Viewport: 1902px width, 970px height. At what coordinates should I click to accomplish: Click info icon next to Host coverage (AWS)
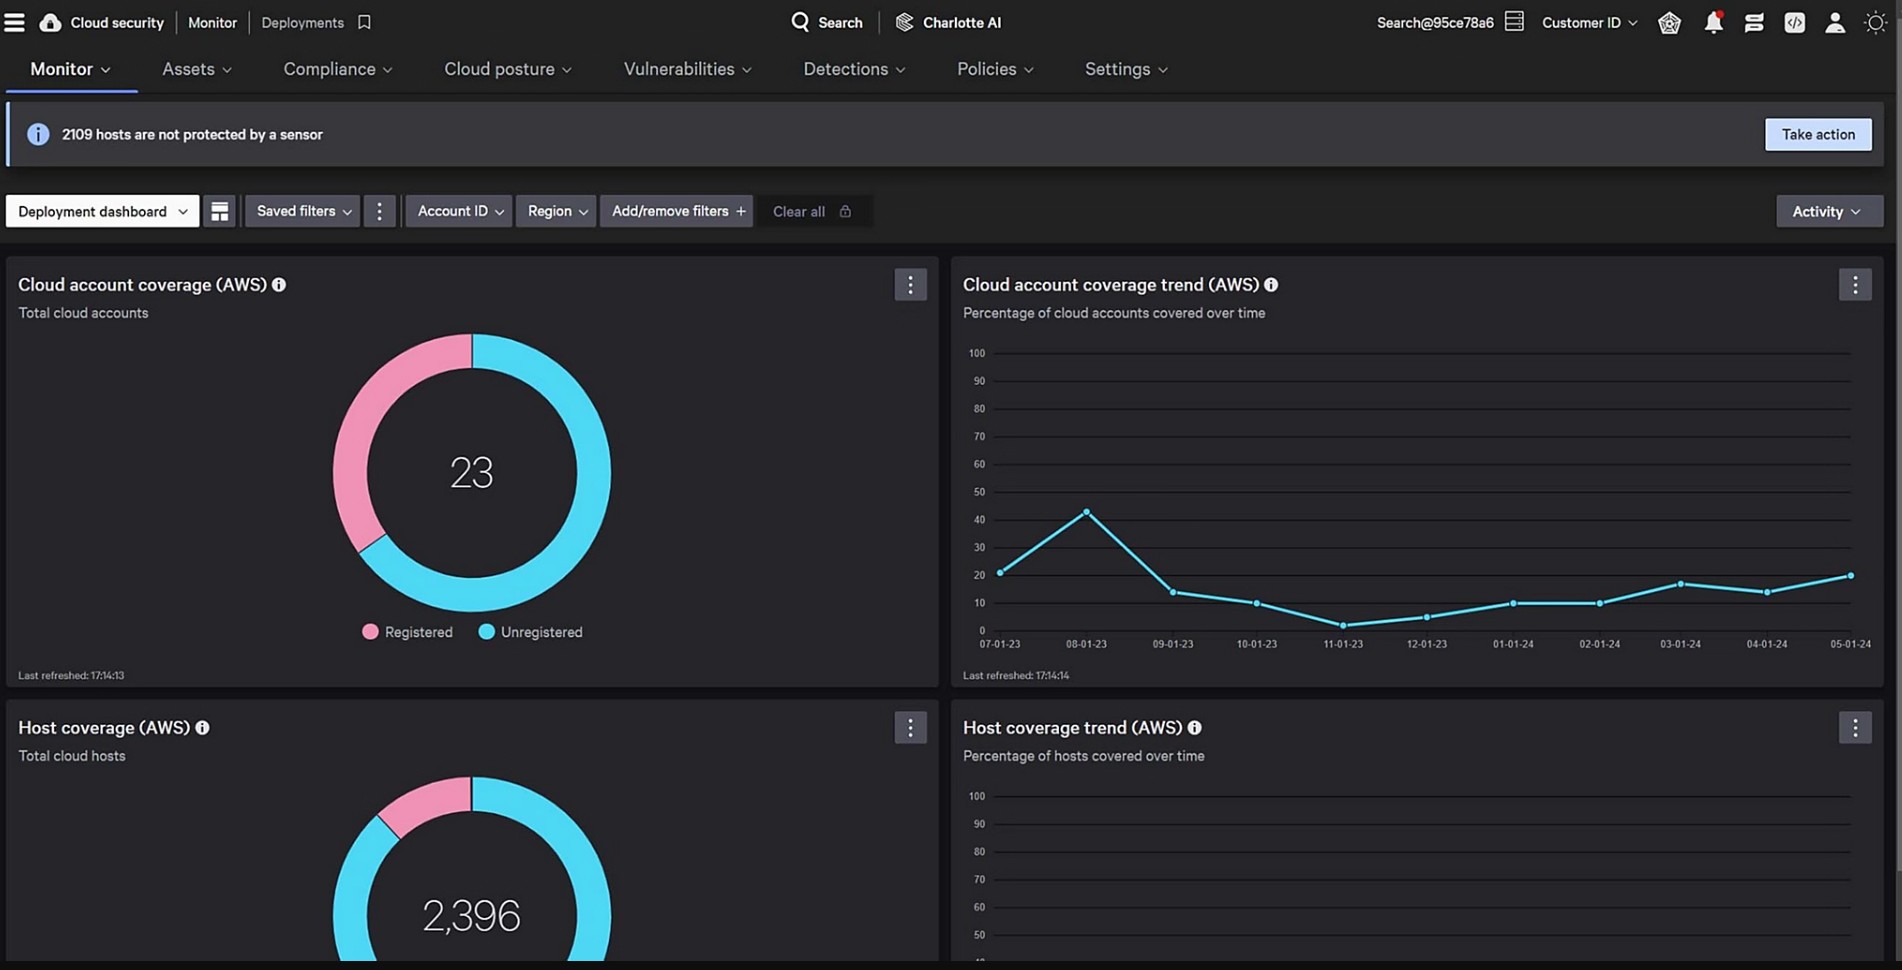tap(202, 728)
